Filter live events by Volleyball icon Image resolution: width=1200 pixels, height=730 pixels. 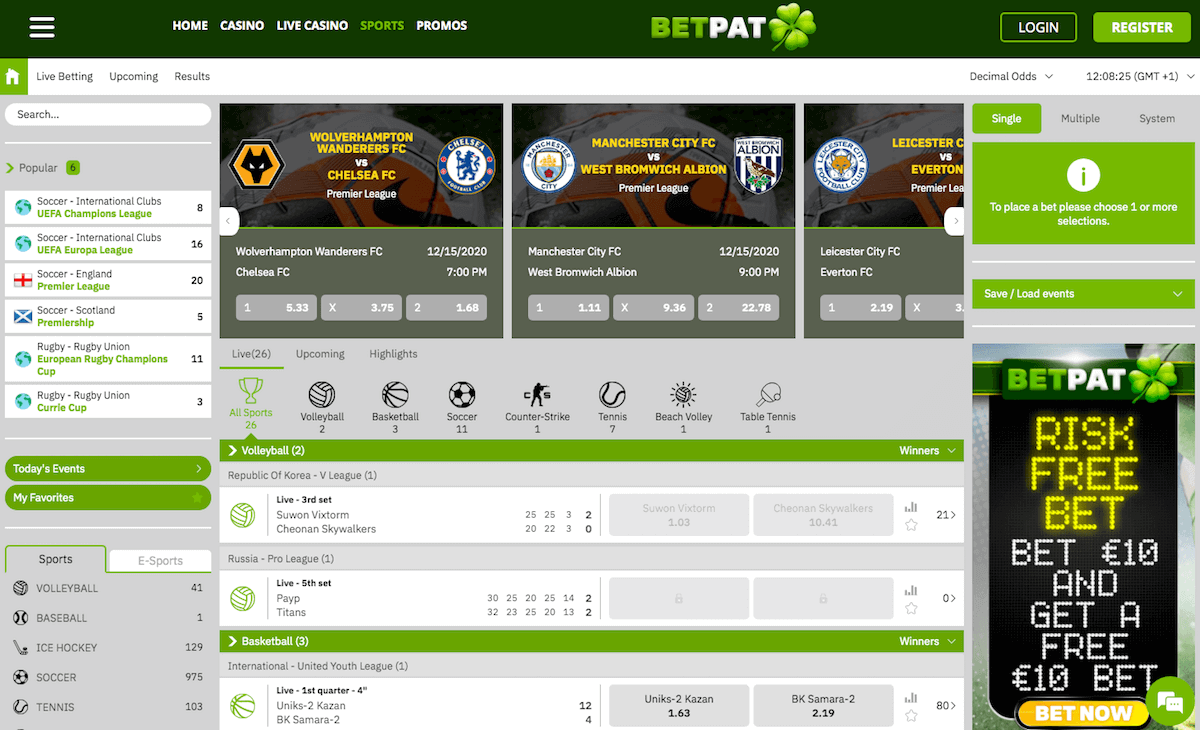[322, 395]
